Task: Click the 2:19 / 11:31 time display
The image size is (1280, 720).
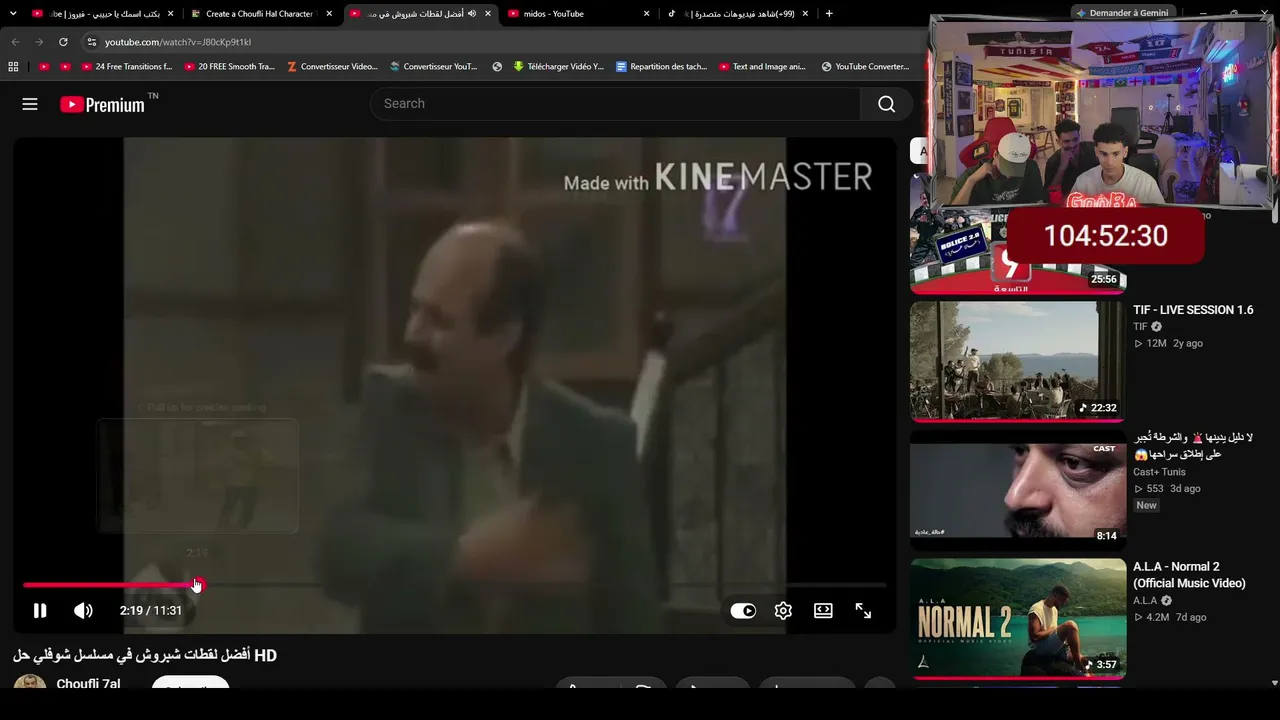Action: pos(151,611)
